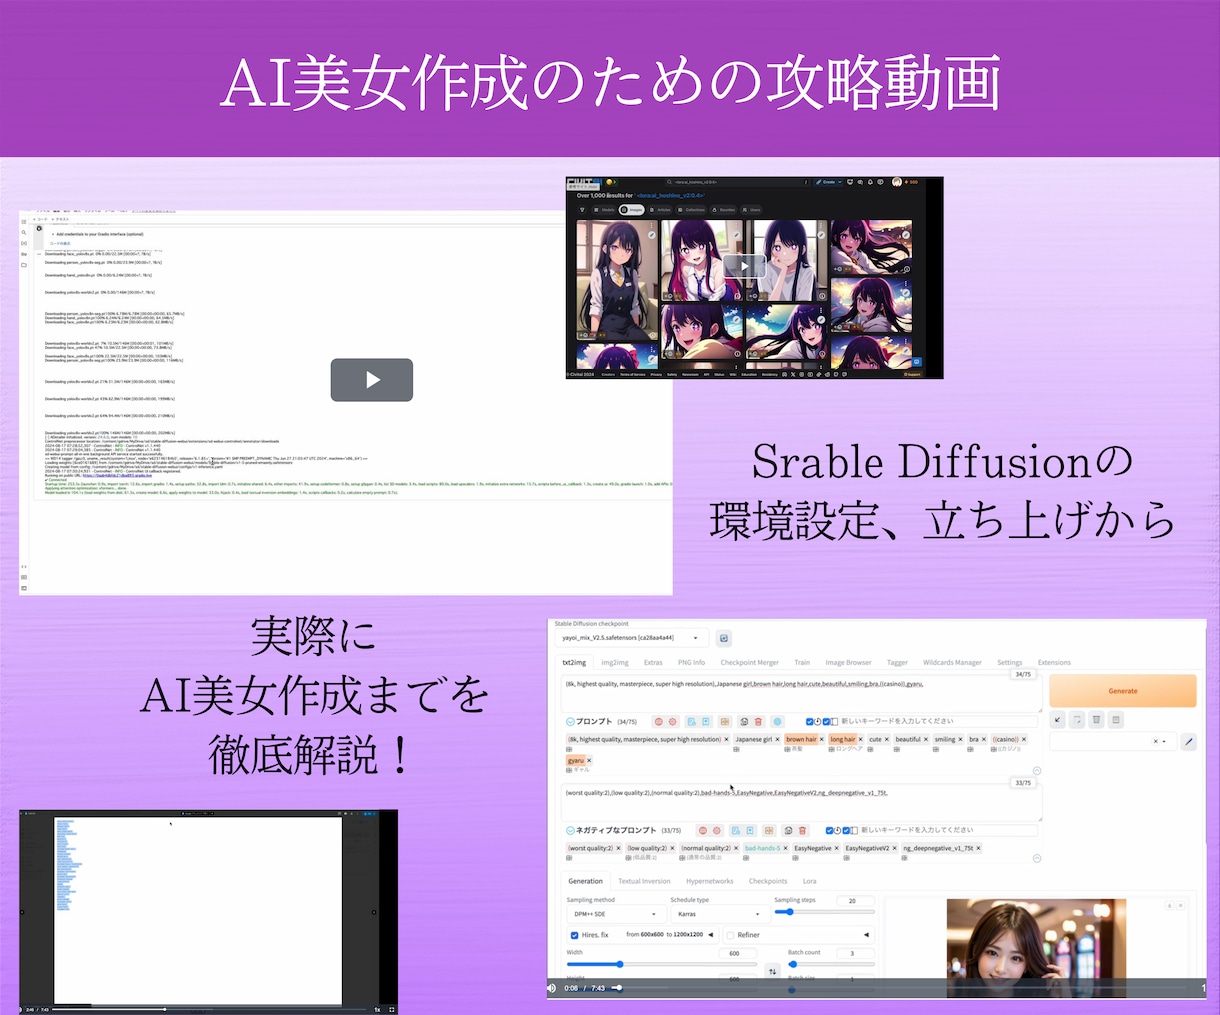Click the blue globe icon in the プロンプト row
This screenshot has width=1220, height=1015.
click(x=777, y=721)
